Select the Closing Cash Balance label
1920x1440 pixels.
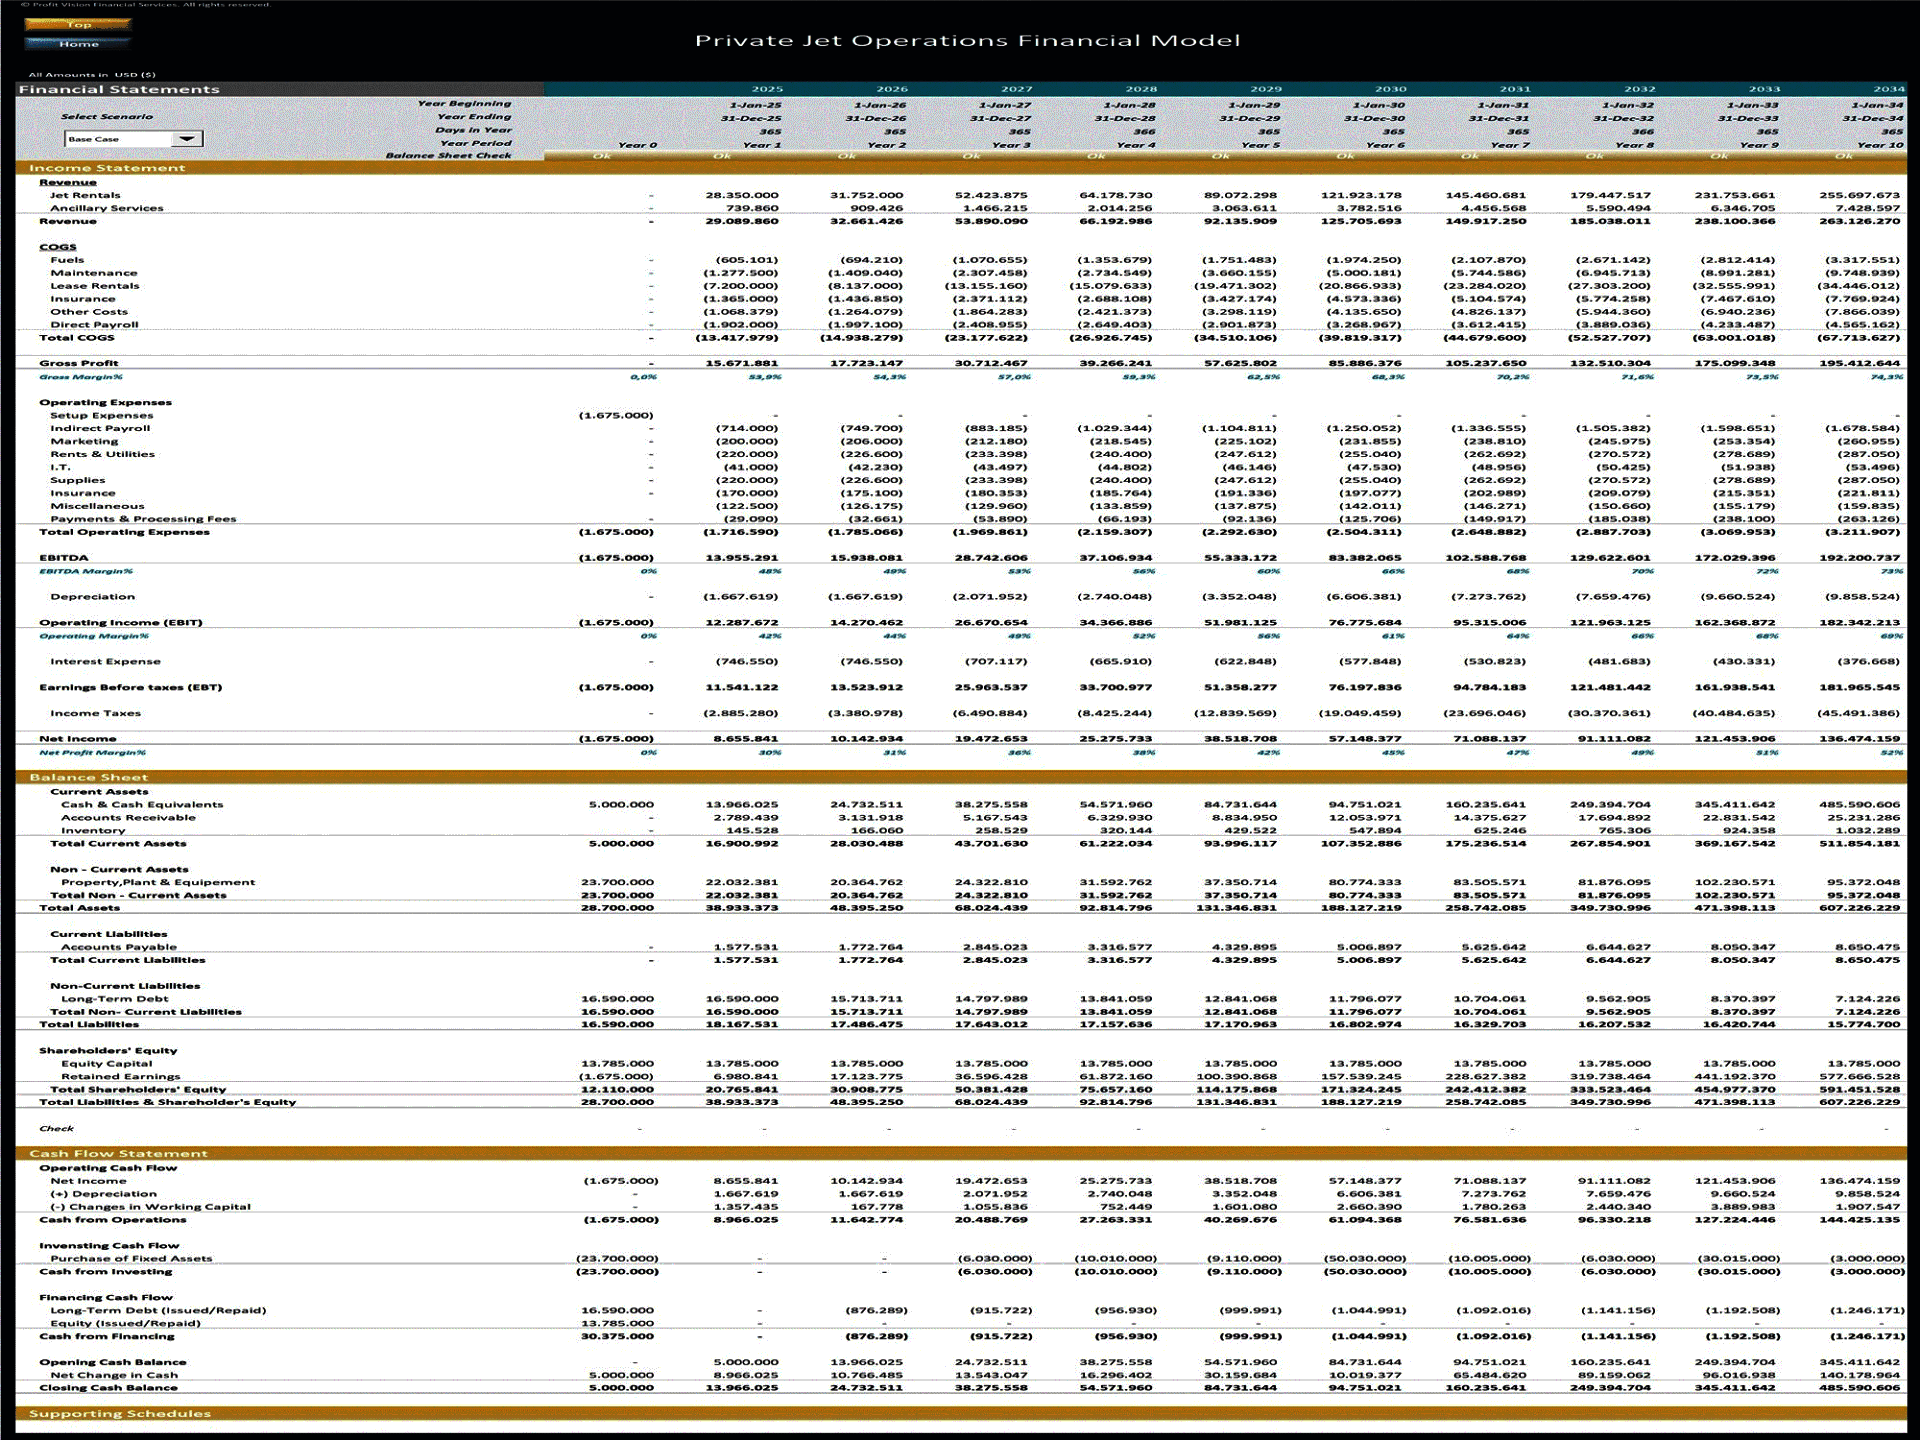tap(108, 1387)
